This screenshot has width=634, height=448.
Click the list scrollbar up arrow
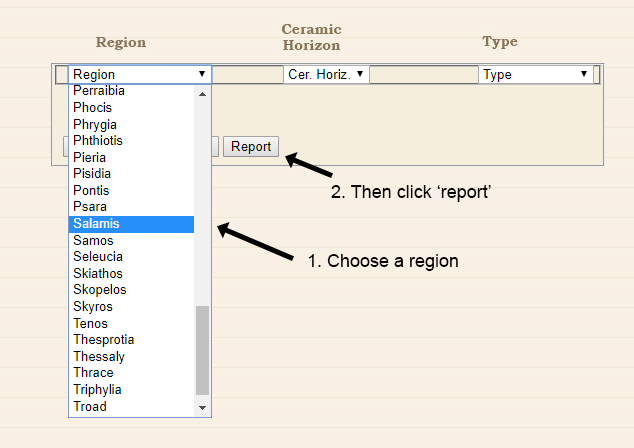tap(202, 93)
